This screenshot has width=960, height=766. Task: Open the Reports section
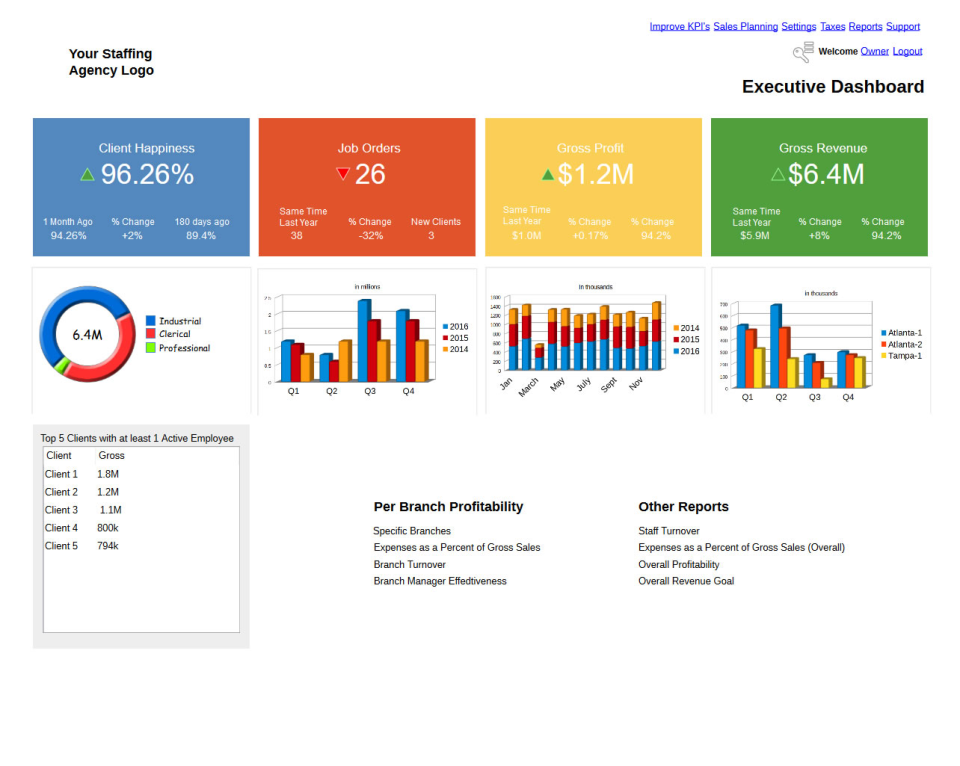pos(865,26)
